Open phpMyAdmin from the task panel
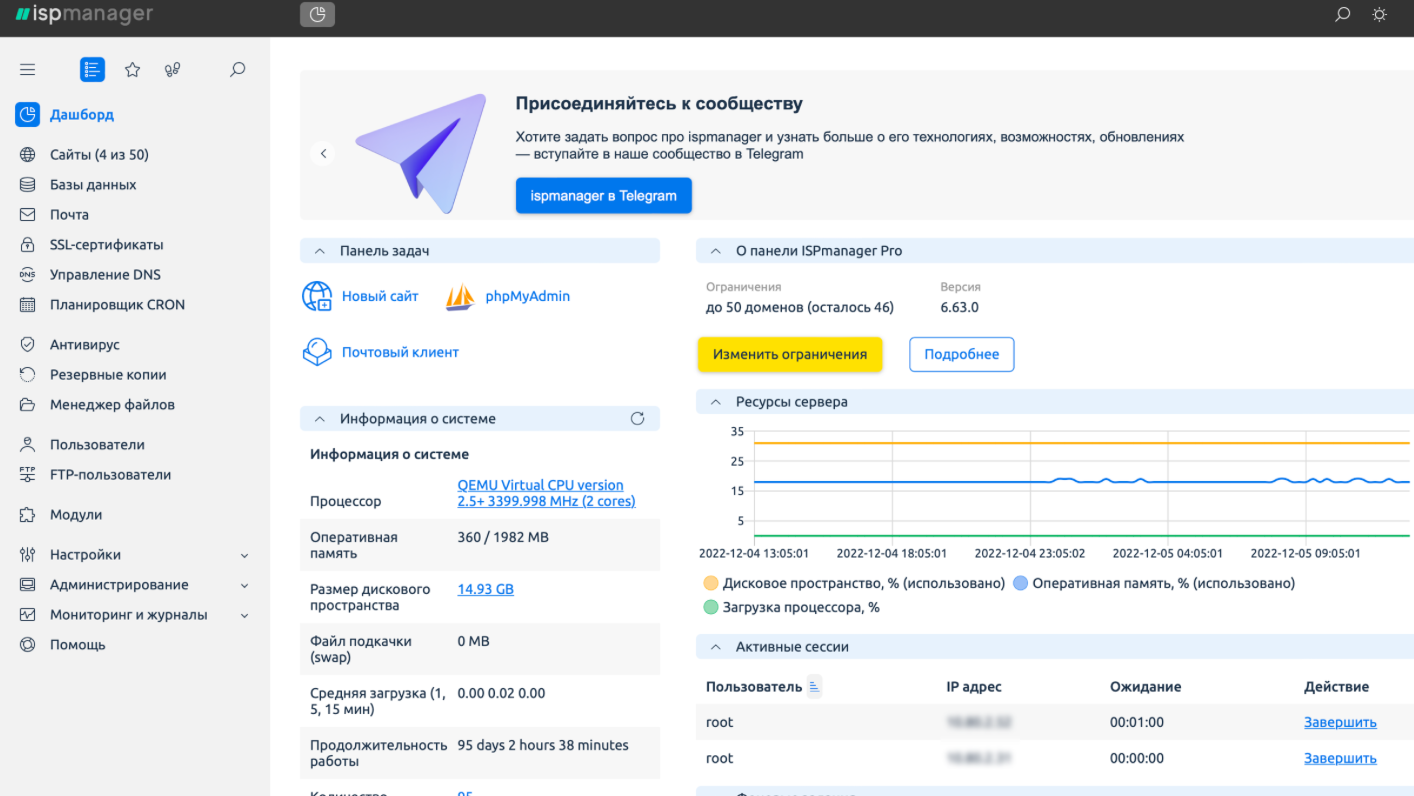 (527, 296)
